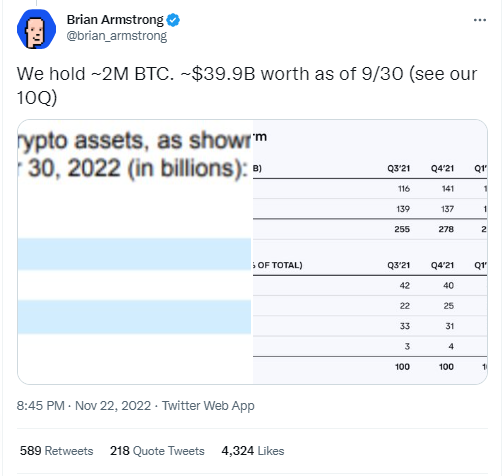Click the upper light blue highlighted row

point(134,254)
